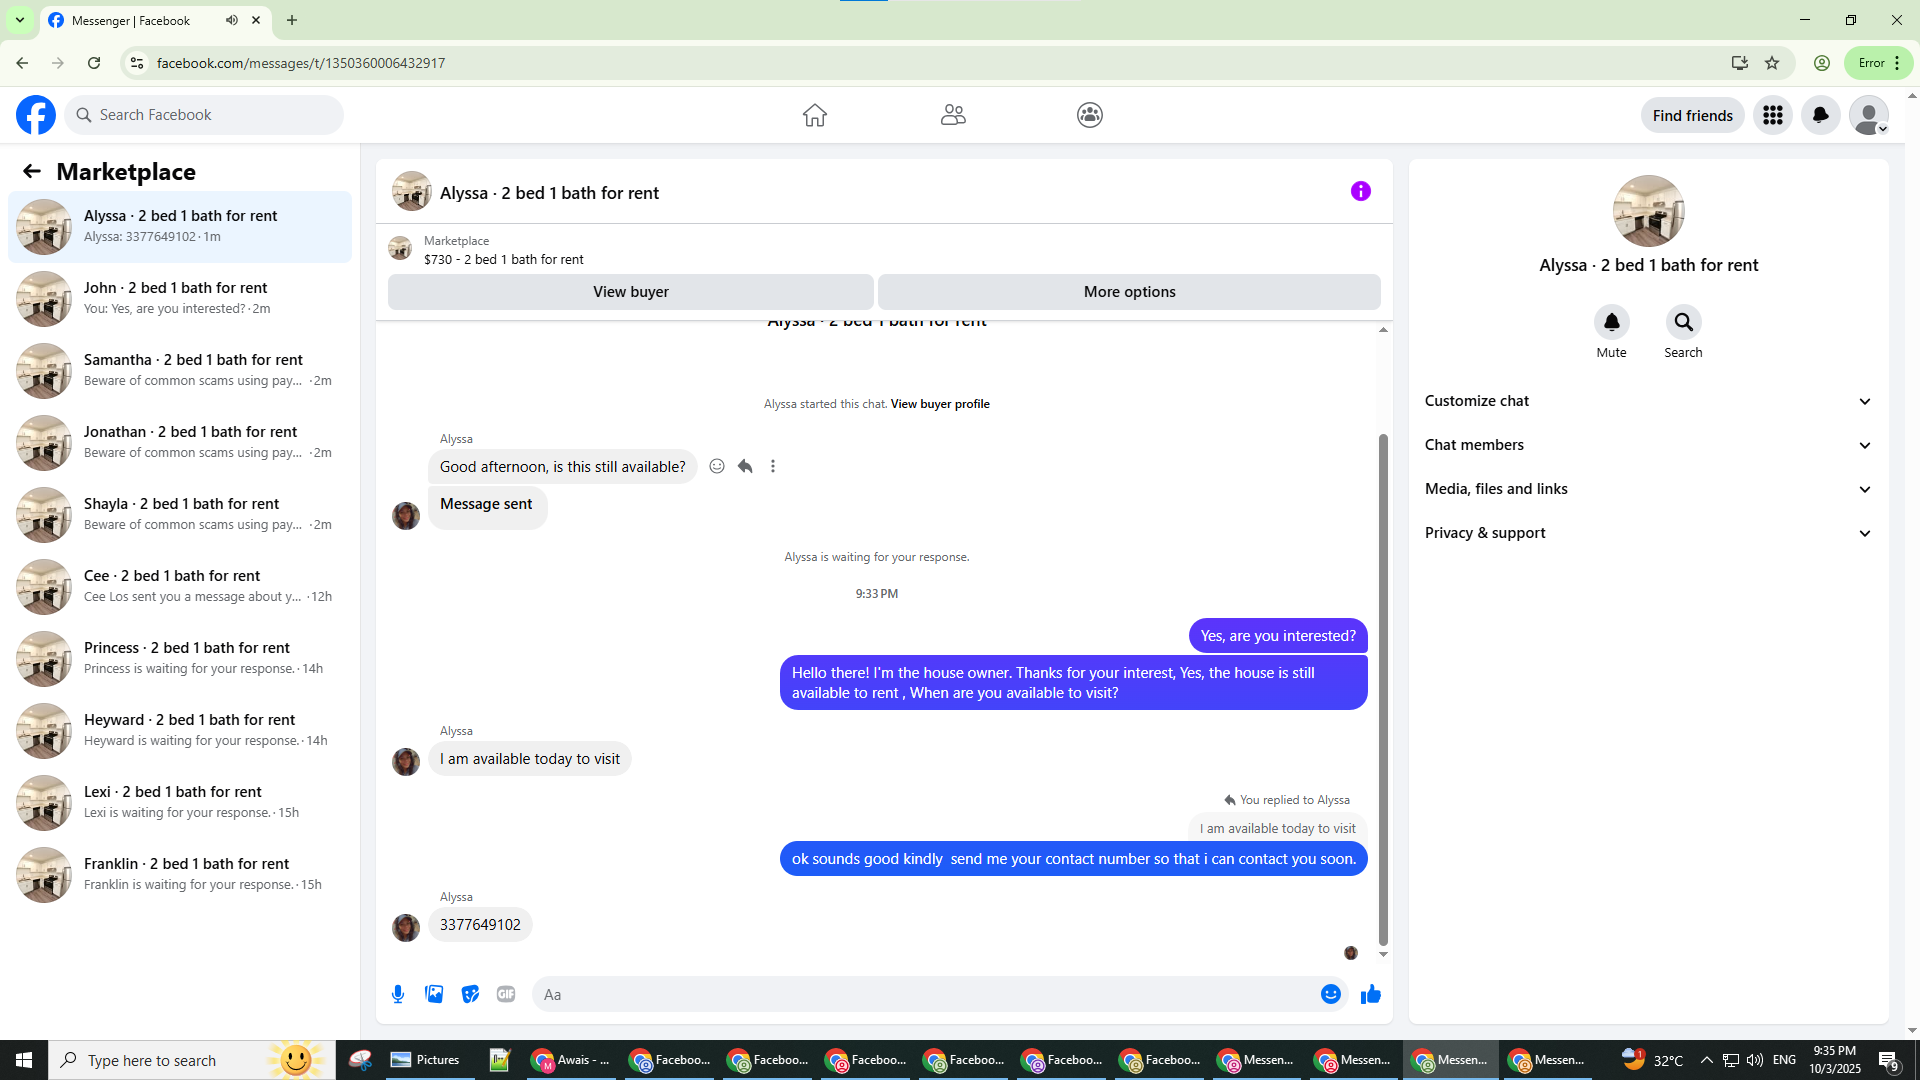This screenshot has height=1080, width=1920.
Task: Mute the Messenger tab audio
Action: point(232,20)
